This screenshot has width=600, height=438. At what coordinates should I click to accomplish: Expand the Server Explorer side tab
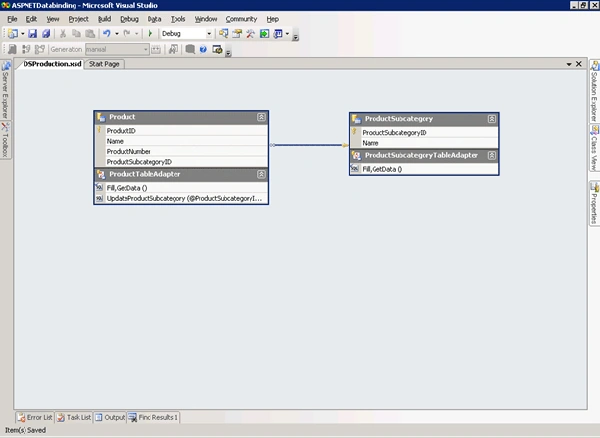pos(5,90)
